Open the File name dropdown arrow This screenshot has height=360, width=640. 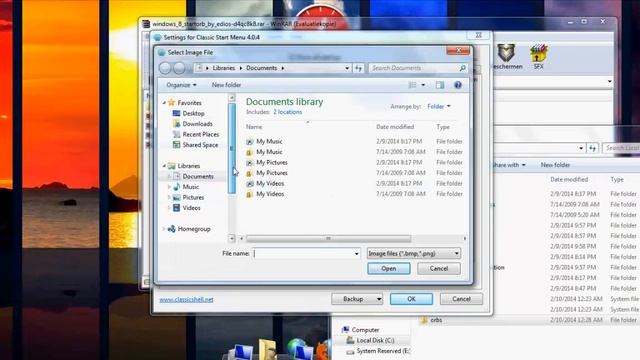click(356, 253)
